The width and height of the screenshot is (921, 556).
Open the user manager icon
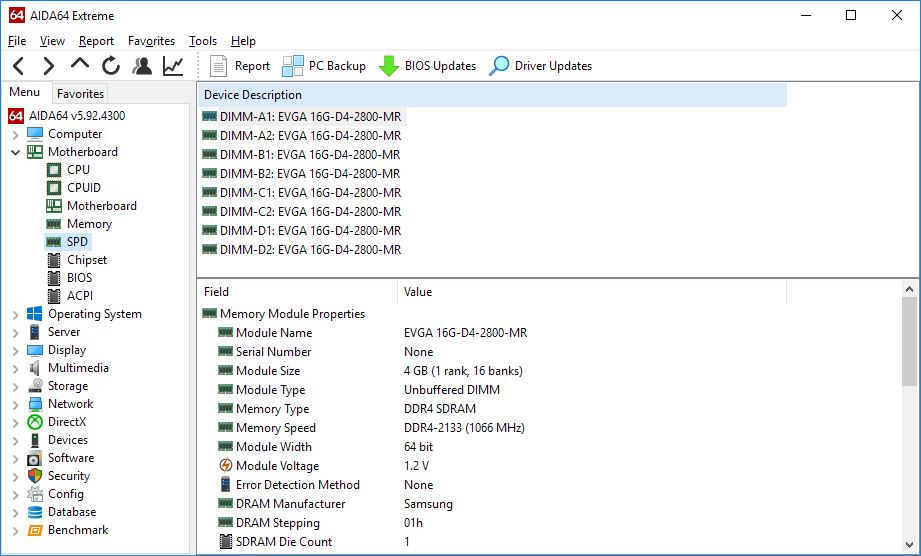coord(142,66)
